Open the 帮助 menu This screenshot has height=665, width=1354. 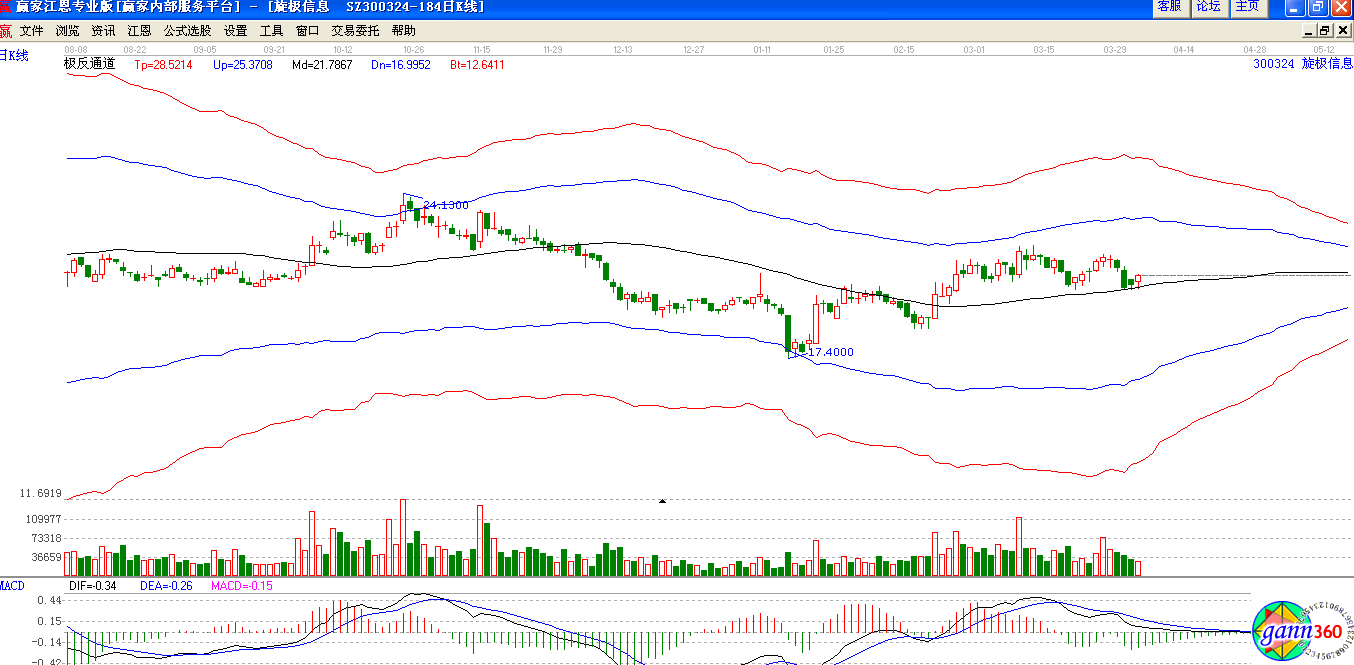click(403, 31)
